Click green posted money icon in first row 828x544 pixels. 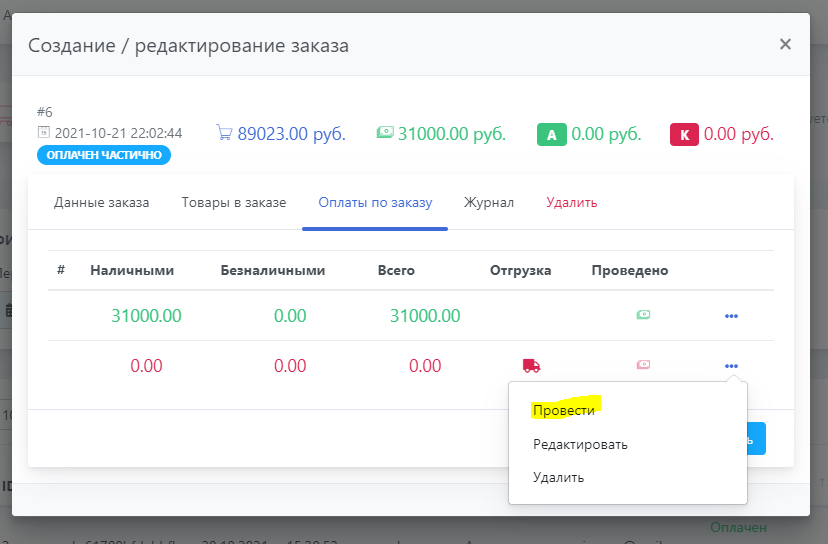(x=644, y=316)
